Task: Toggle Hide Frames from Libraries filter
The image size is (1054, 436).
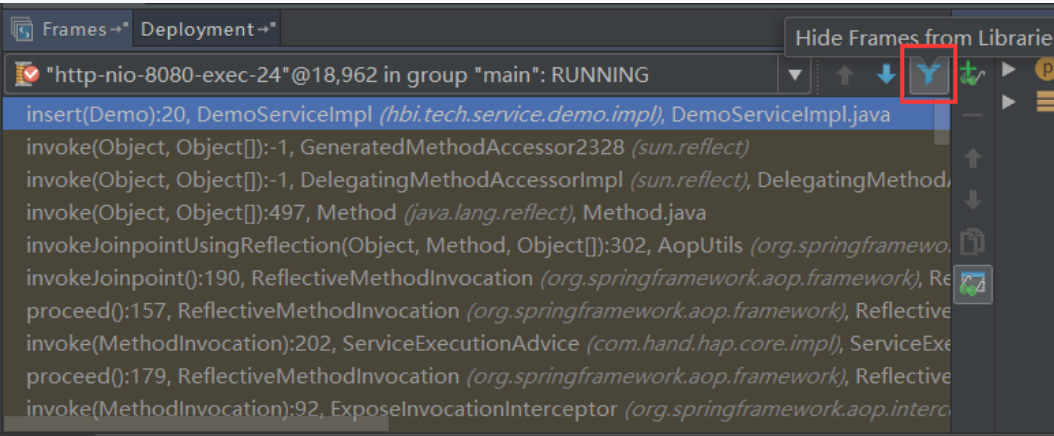Action: [928, 75]
